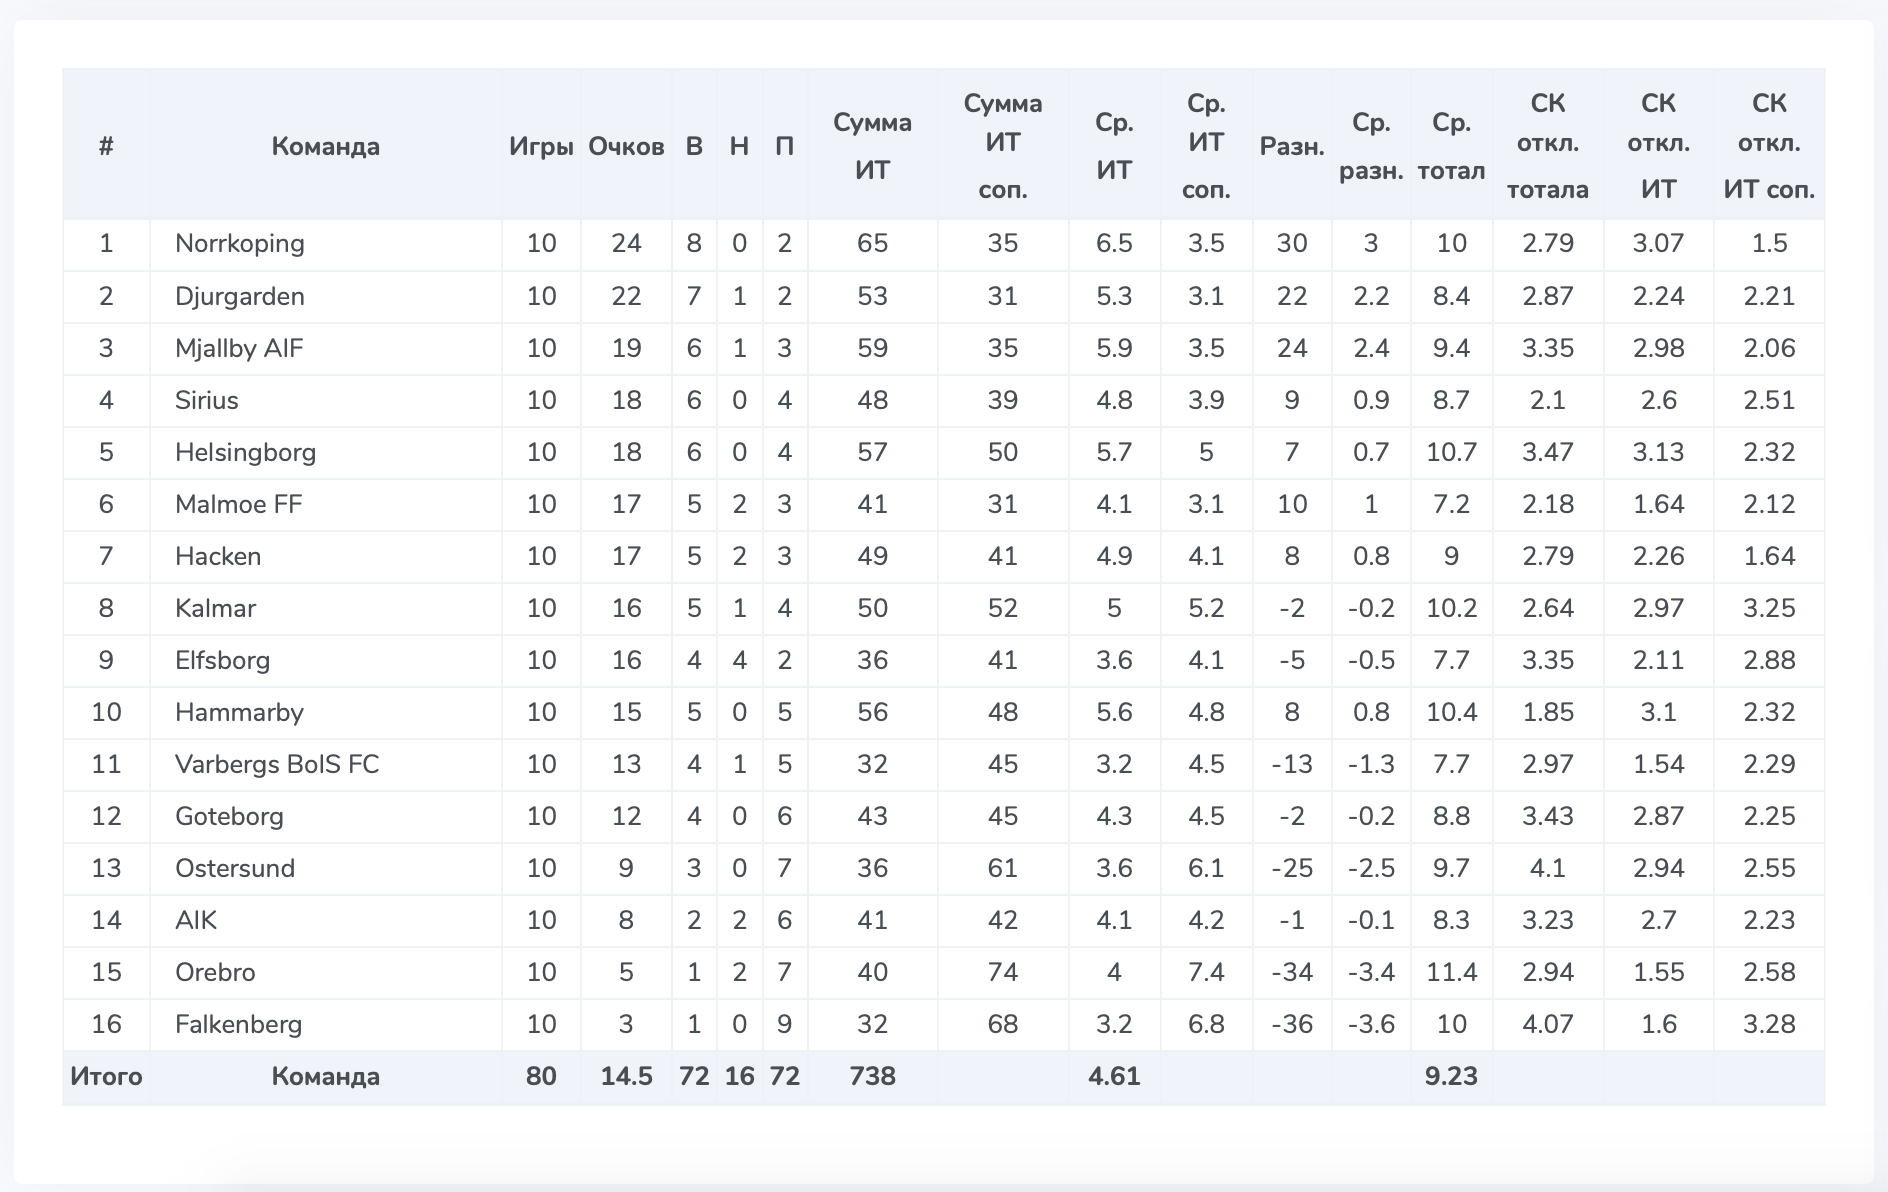Viewport: 1888px width, 1192px height.
Task: Click Falkenberg's СК откл. ИТ соп. value 3.28
Action: pyautogui.click(x=1769, y=1024)
